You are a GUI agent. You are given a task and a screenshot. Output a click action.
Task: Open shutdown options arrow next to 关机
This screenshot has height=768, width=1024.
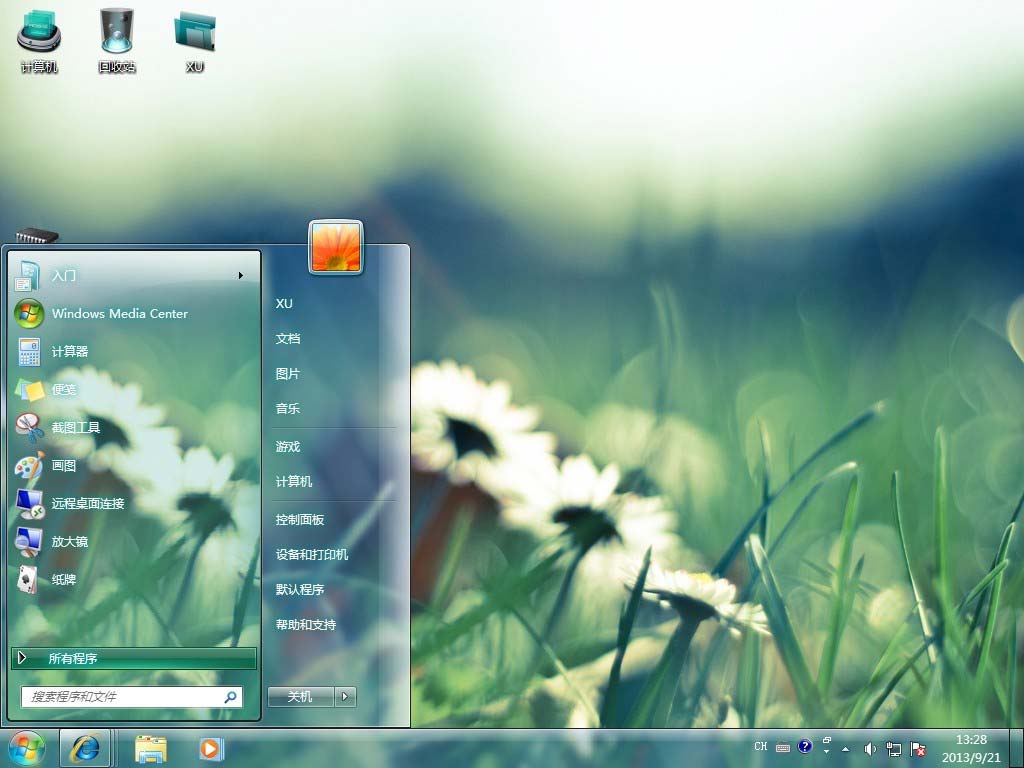(x=346, y=697)
